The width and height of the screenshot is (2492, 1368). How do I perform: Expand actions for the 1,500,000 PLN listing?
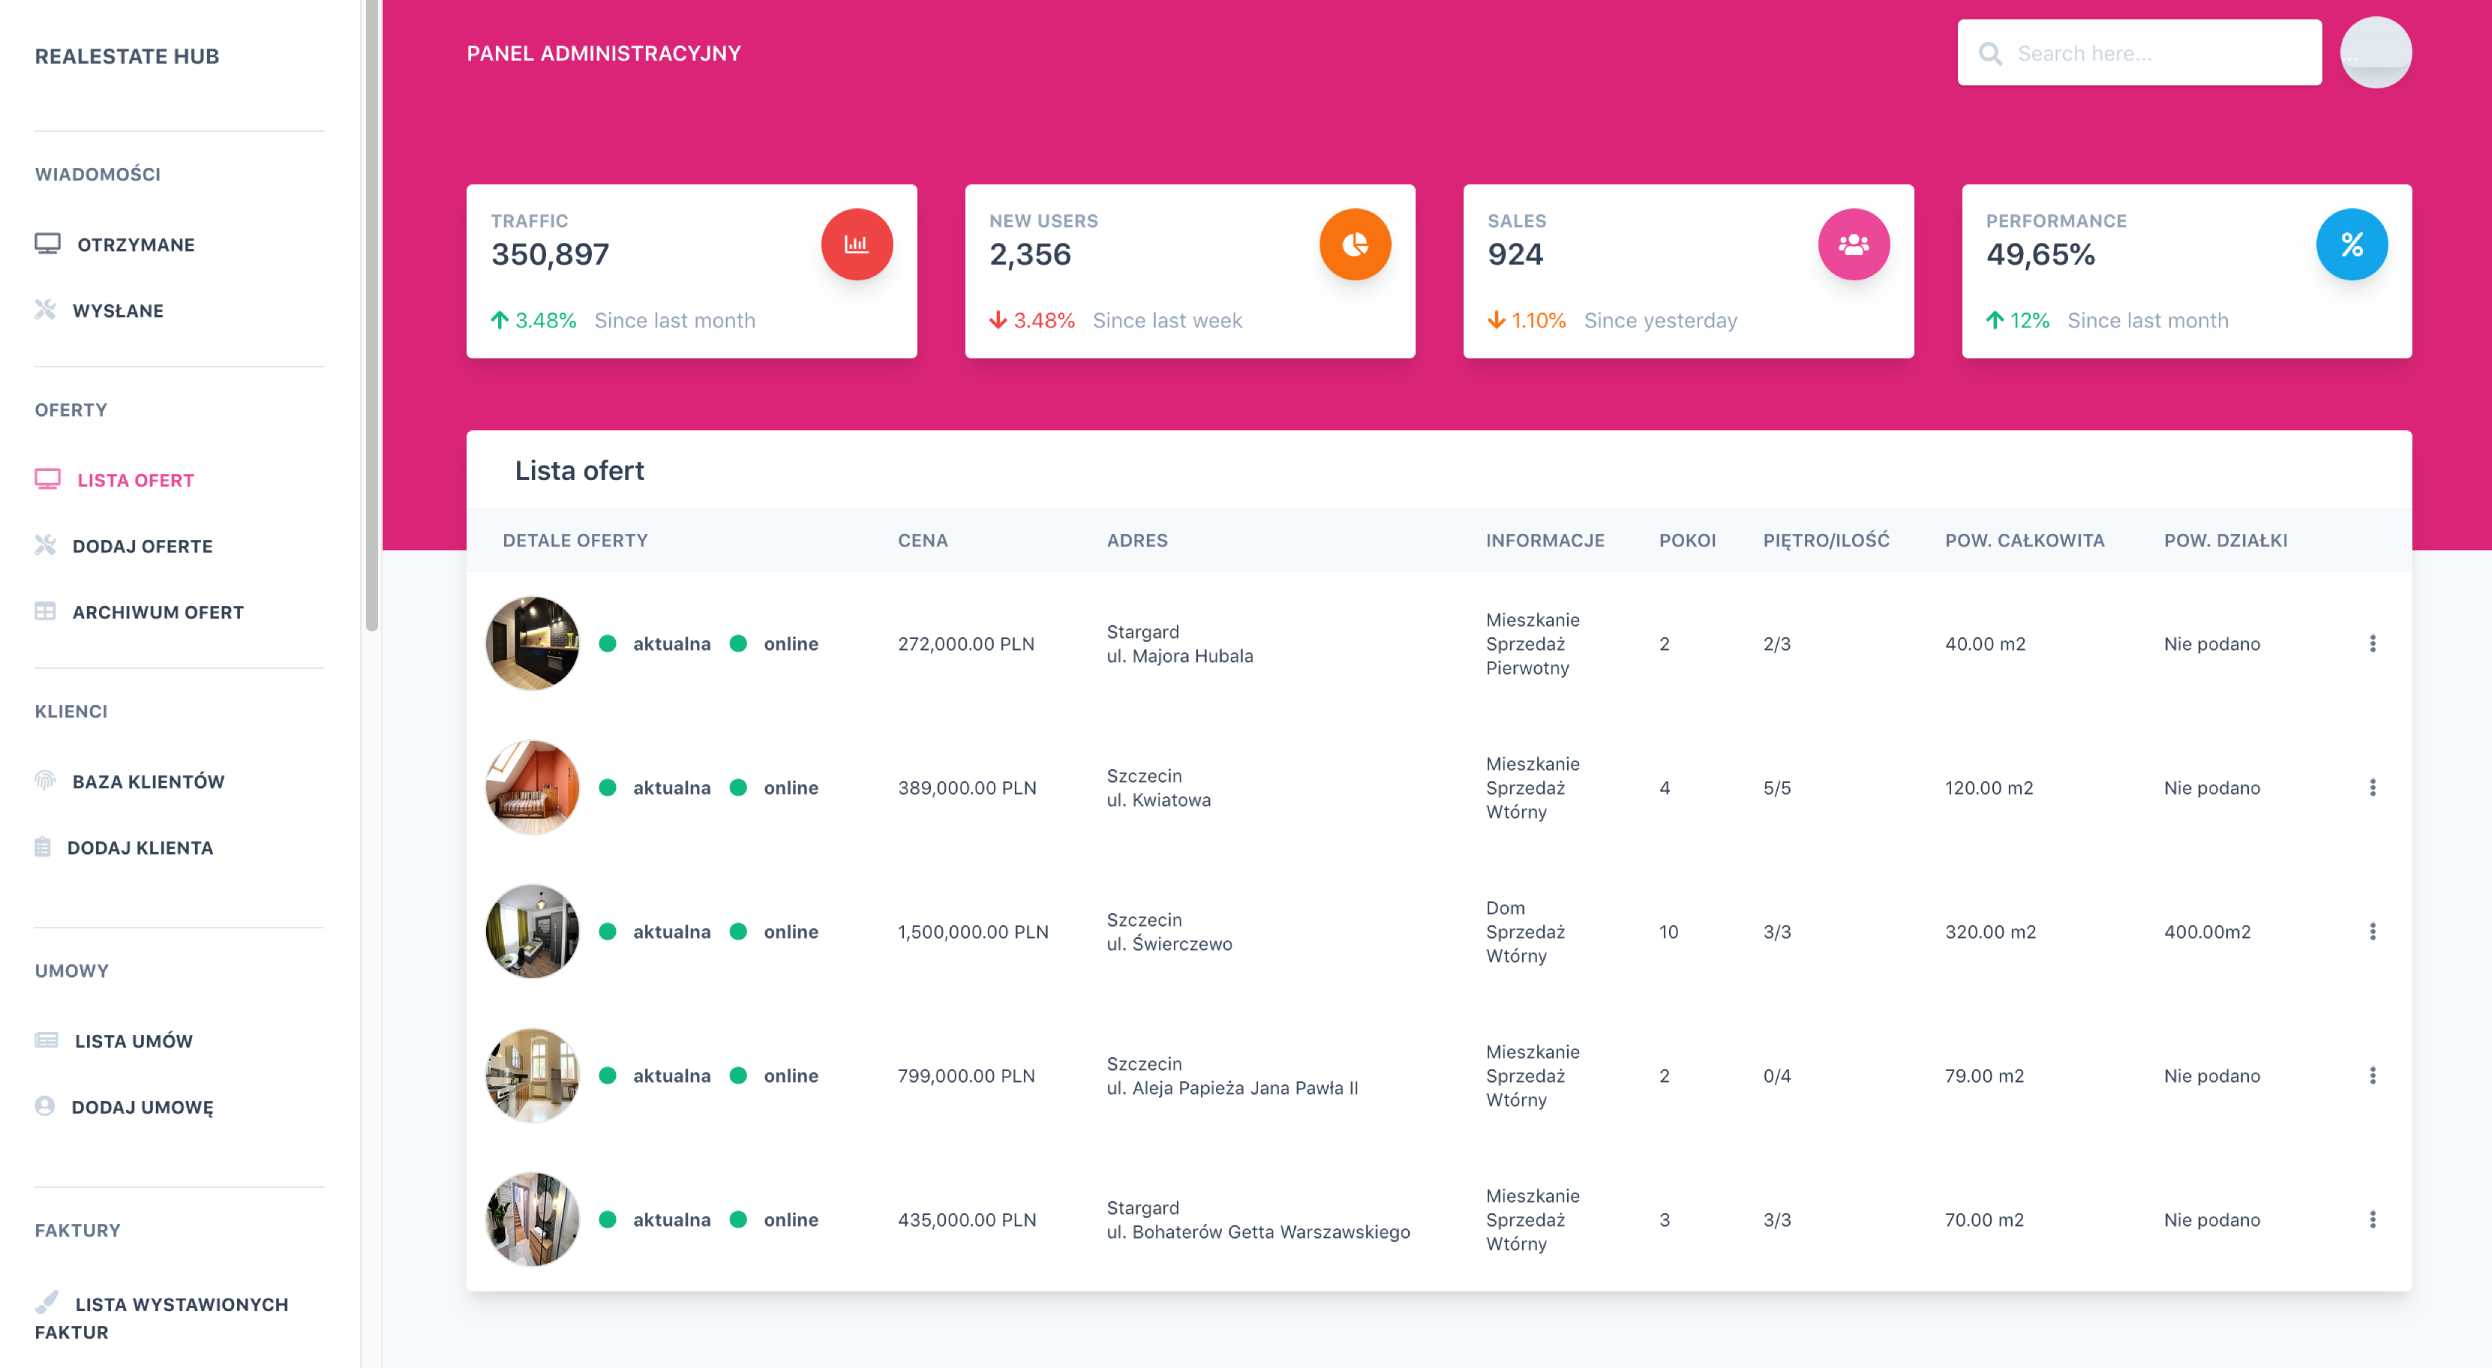point(2374,930)
